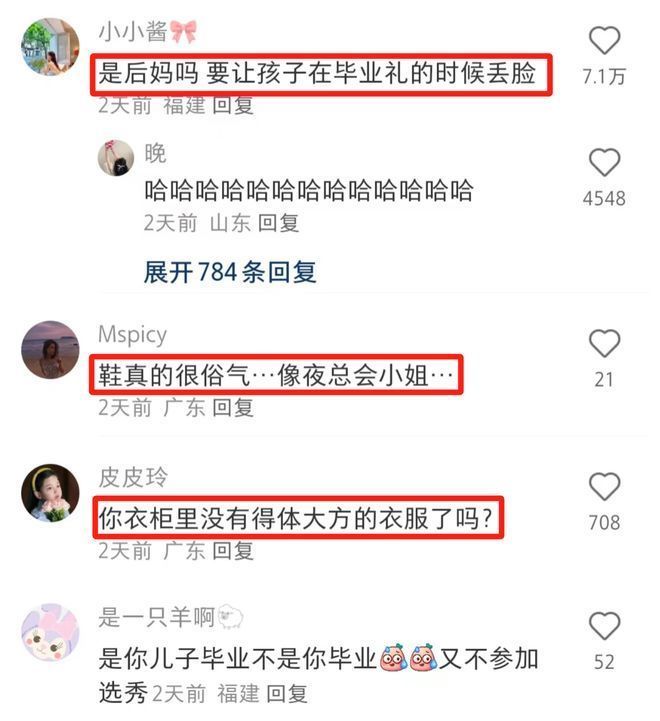Tap 回复 under 晚's reply
The width and height of the screenshot is (660, 721).
278,223
